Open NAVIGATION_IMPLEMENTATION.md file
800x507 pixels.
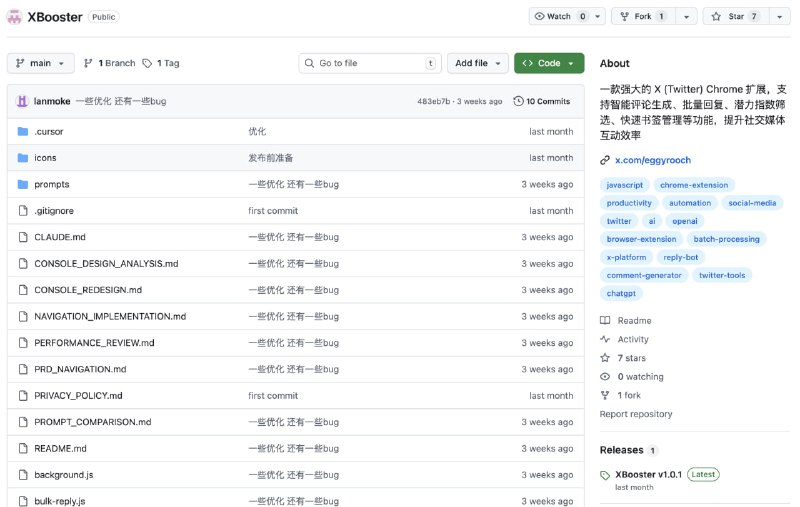(x=110, y=316)
